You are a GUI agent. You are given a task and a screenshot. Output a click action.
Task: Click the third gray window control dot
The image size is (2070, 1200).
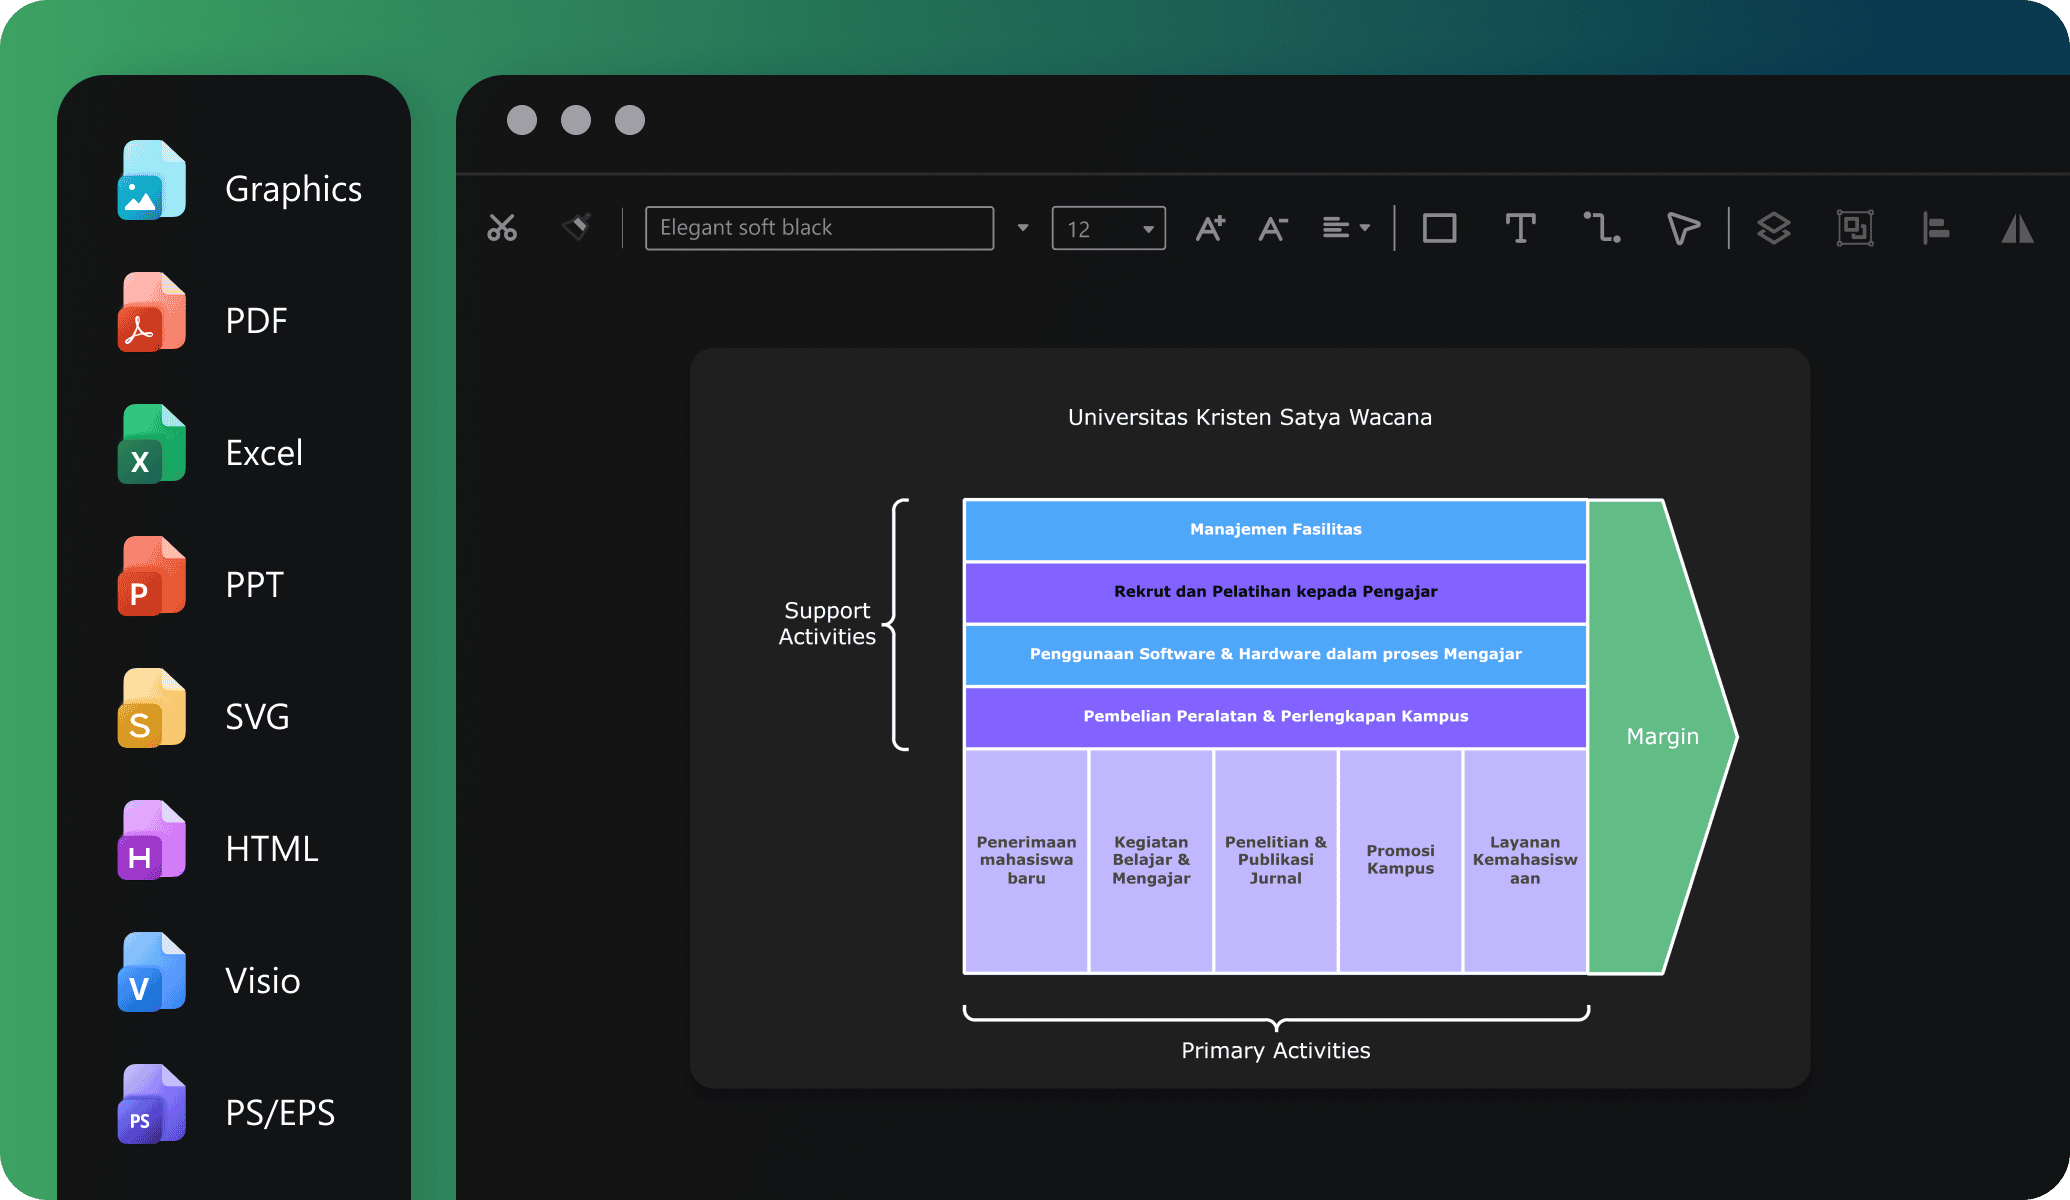click(630, 120)
